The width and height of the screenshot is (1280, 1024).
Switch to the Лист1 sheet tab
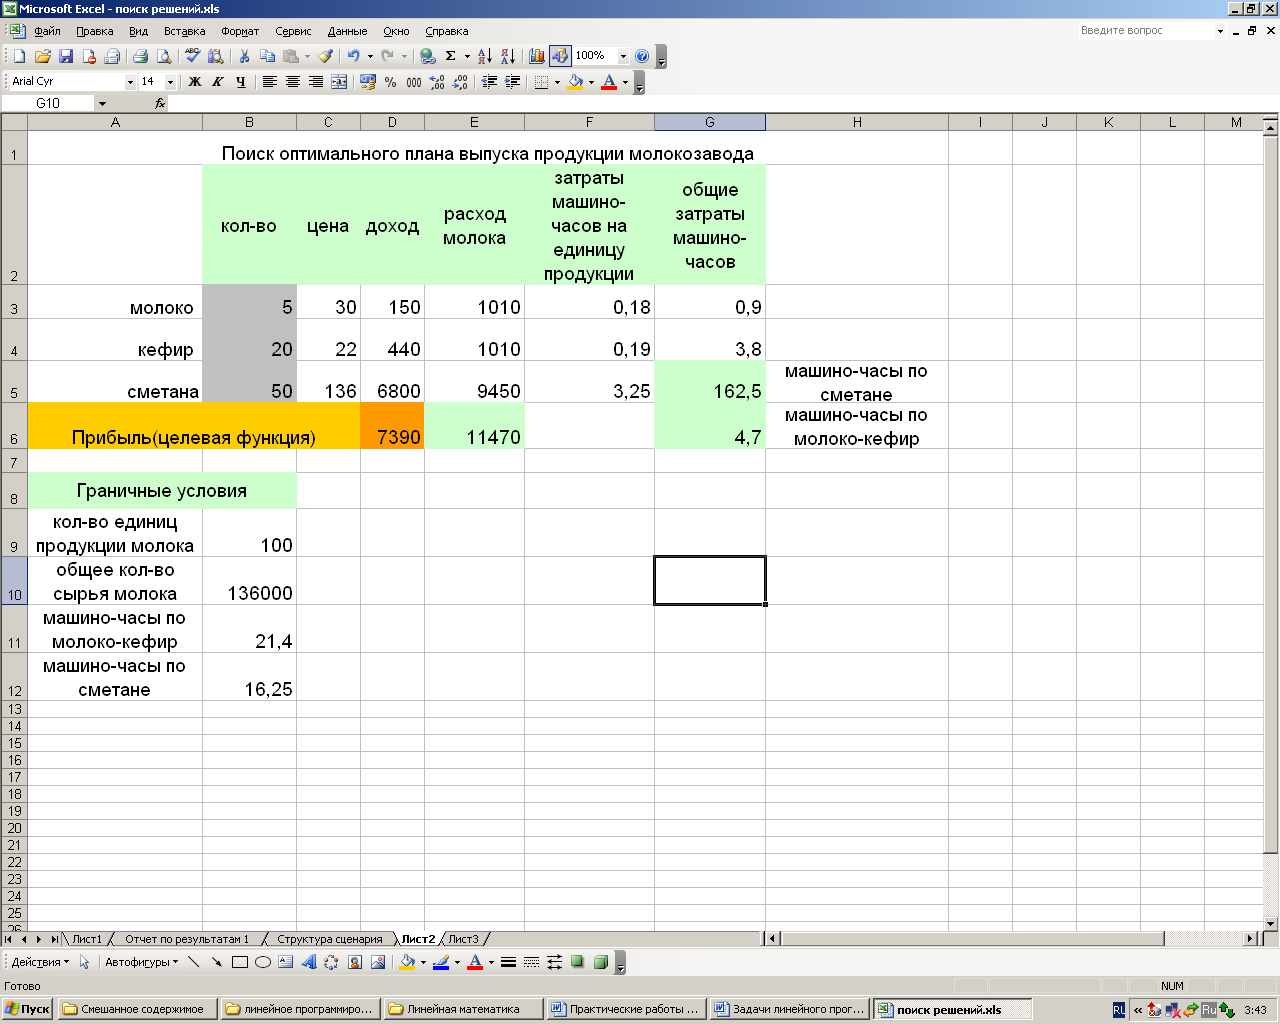pos(87,939)
